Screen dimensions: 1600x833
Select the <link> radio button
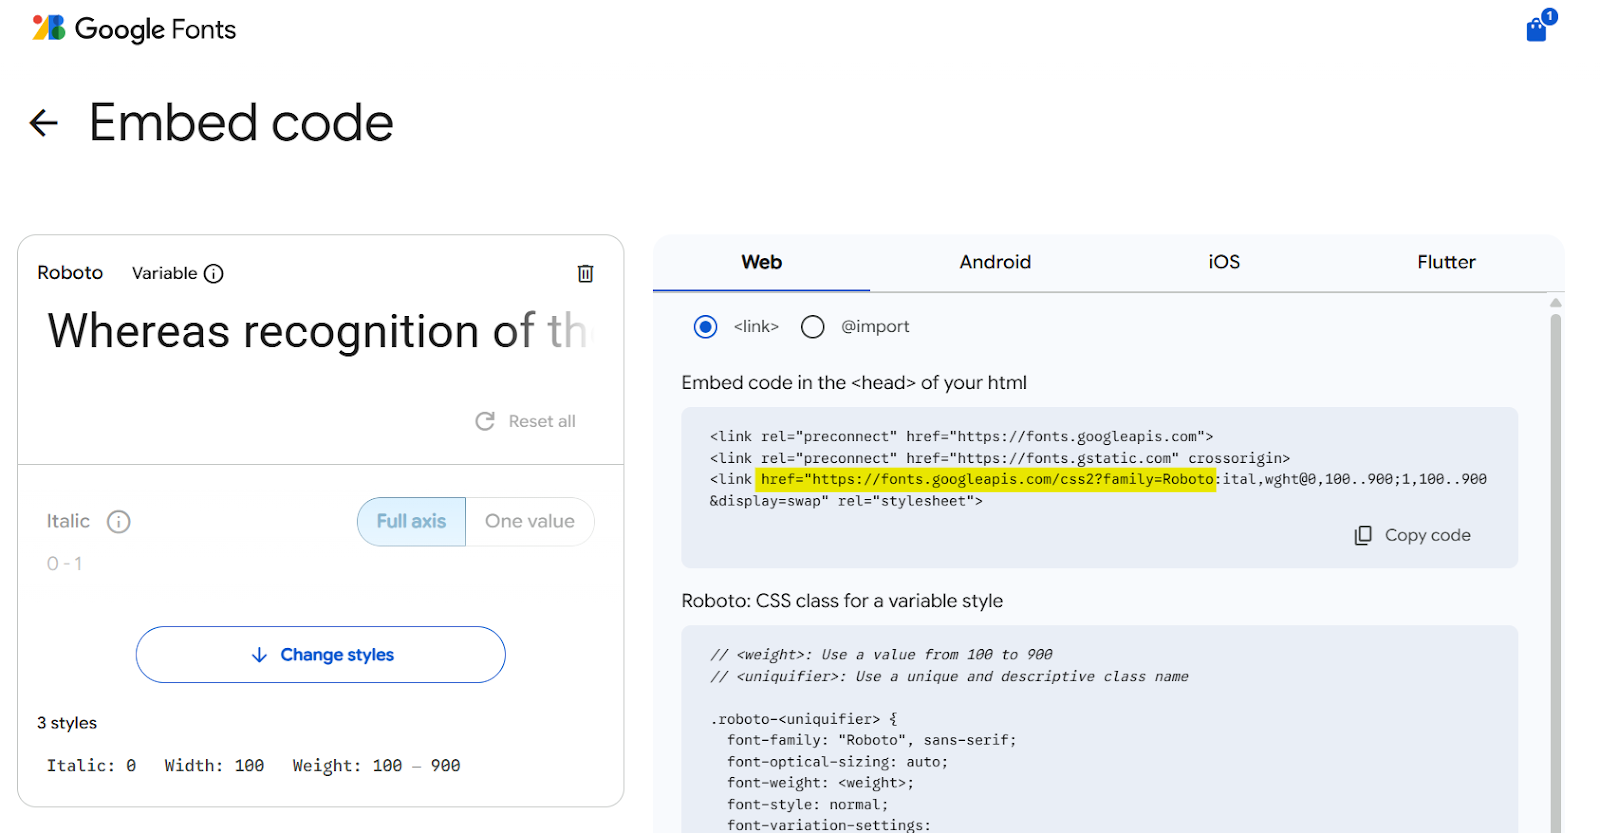point(706,327)
